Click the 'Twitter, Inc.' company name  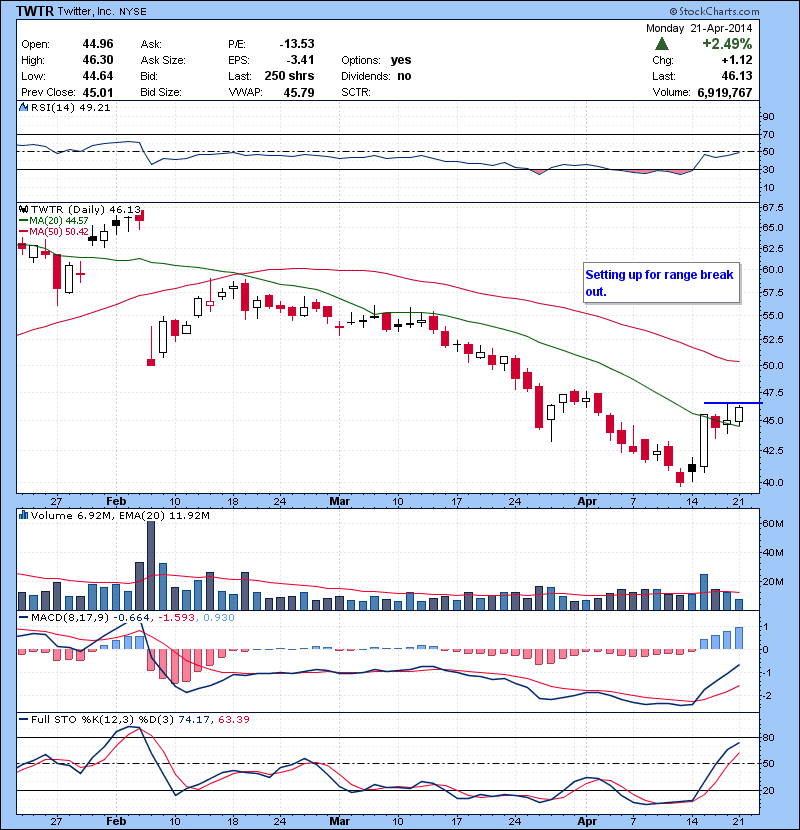[86, 11]
